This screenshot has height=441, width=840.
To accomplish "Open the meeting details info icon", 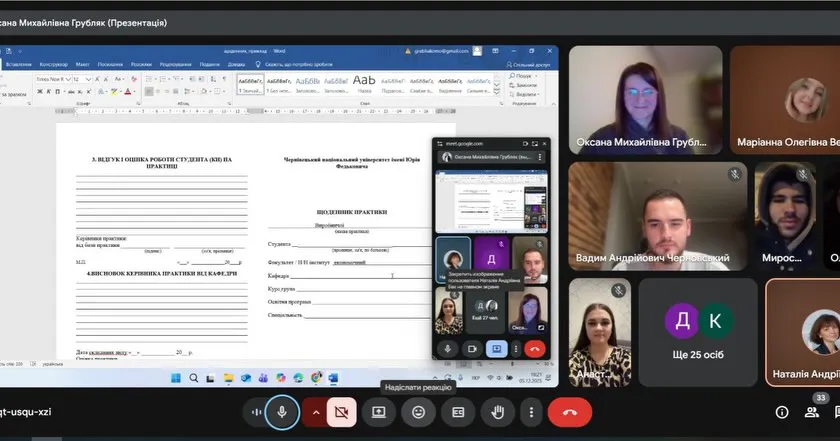I will click(782, 412).
